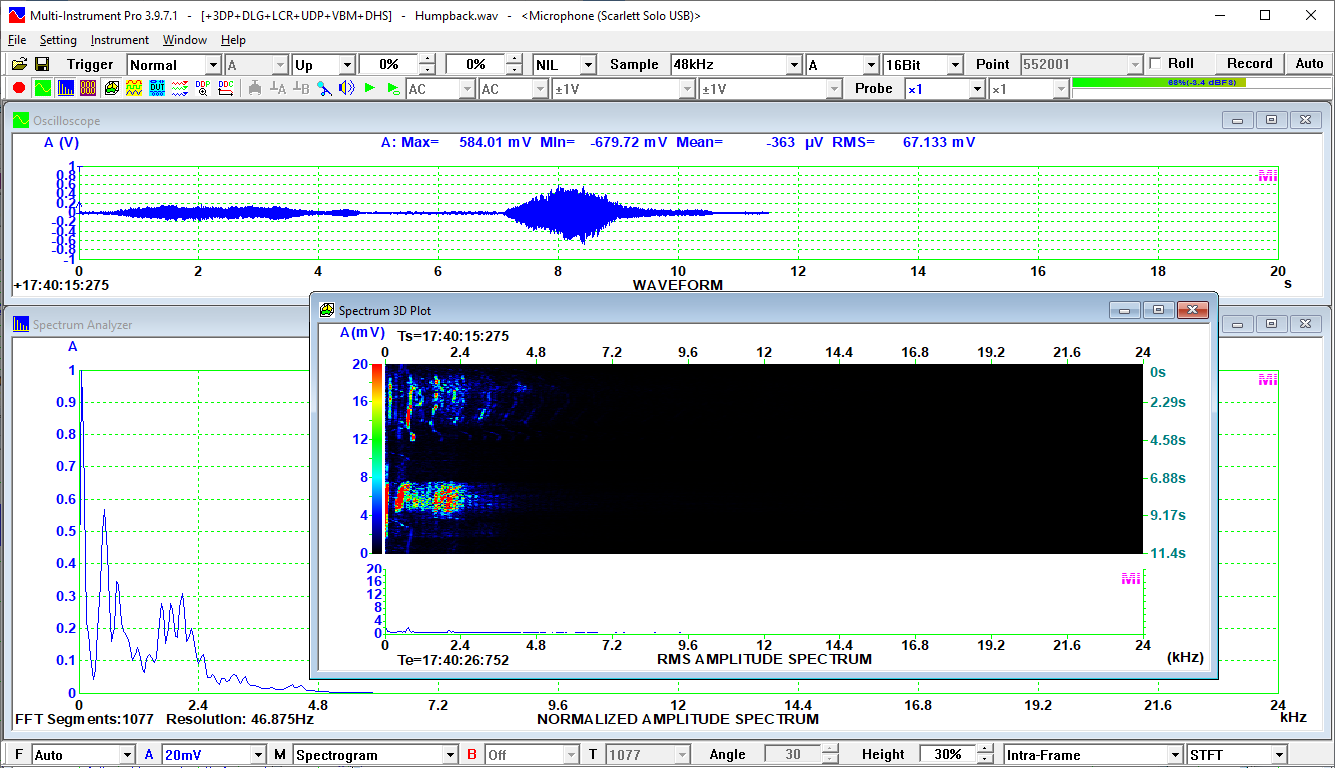Click the red Record dot icon
Image resolution: width=1335 pixels, height=768 pixels.
19,88
